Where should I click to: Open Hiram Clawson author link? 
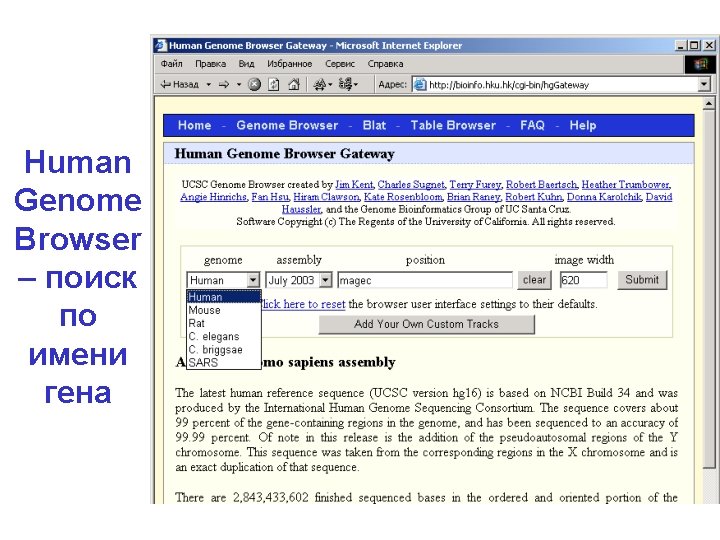point(326,197)
